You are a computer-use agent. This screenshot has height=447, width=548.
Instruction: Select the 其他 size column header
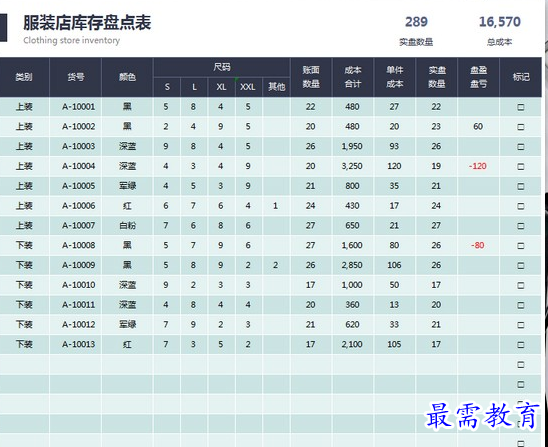276,87
